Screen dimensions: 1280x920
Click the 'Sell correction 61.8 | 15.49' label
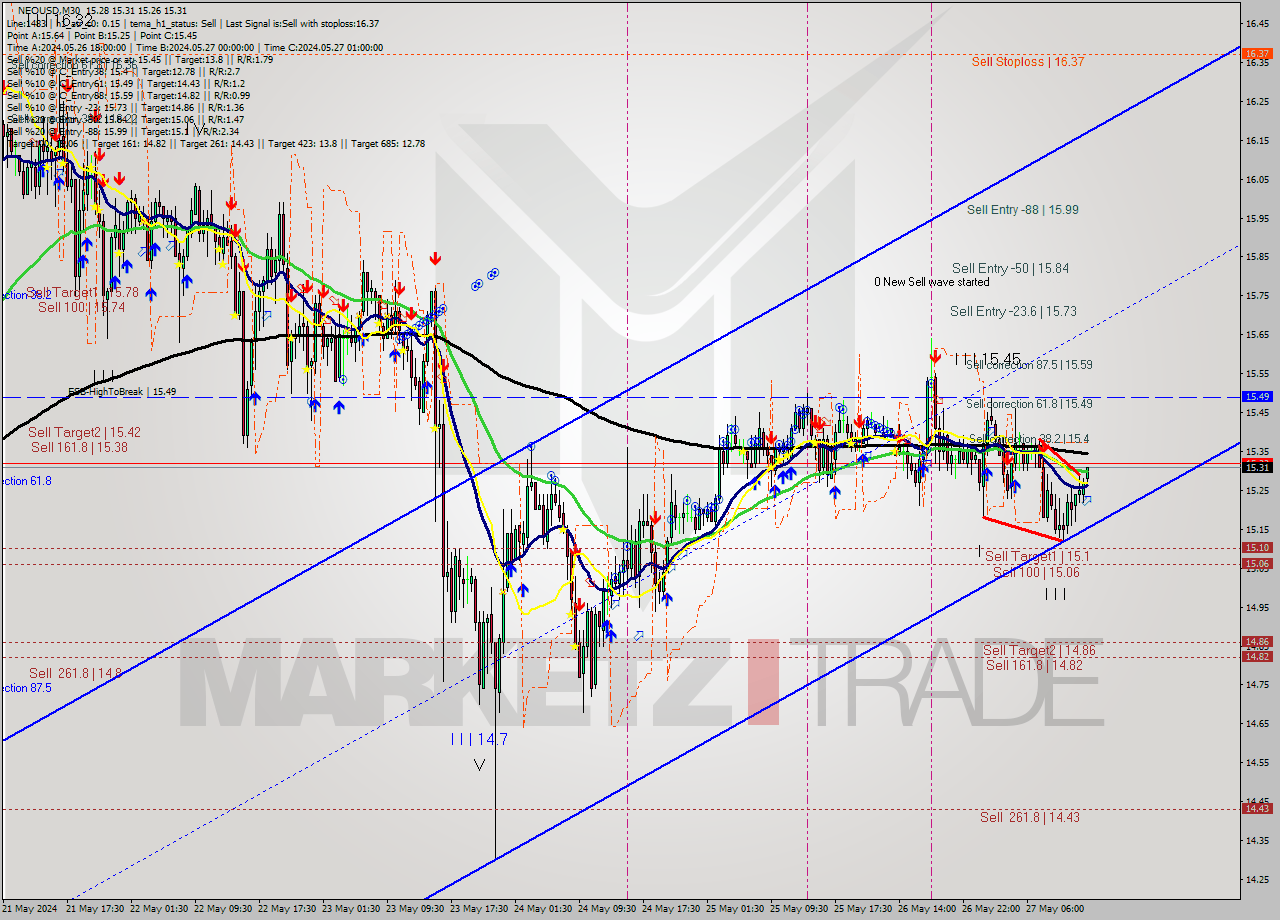point(1029,404)
